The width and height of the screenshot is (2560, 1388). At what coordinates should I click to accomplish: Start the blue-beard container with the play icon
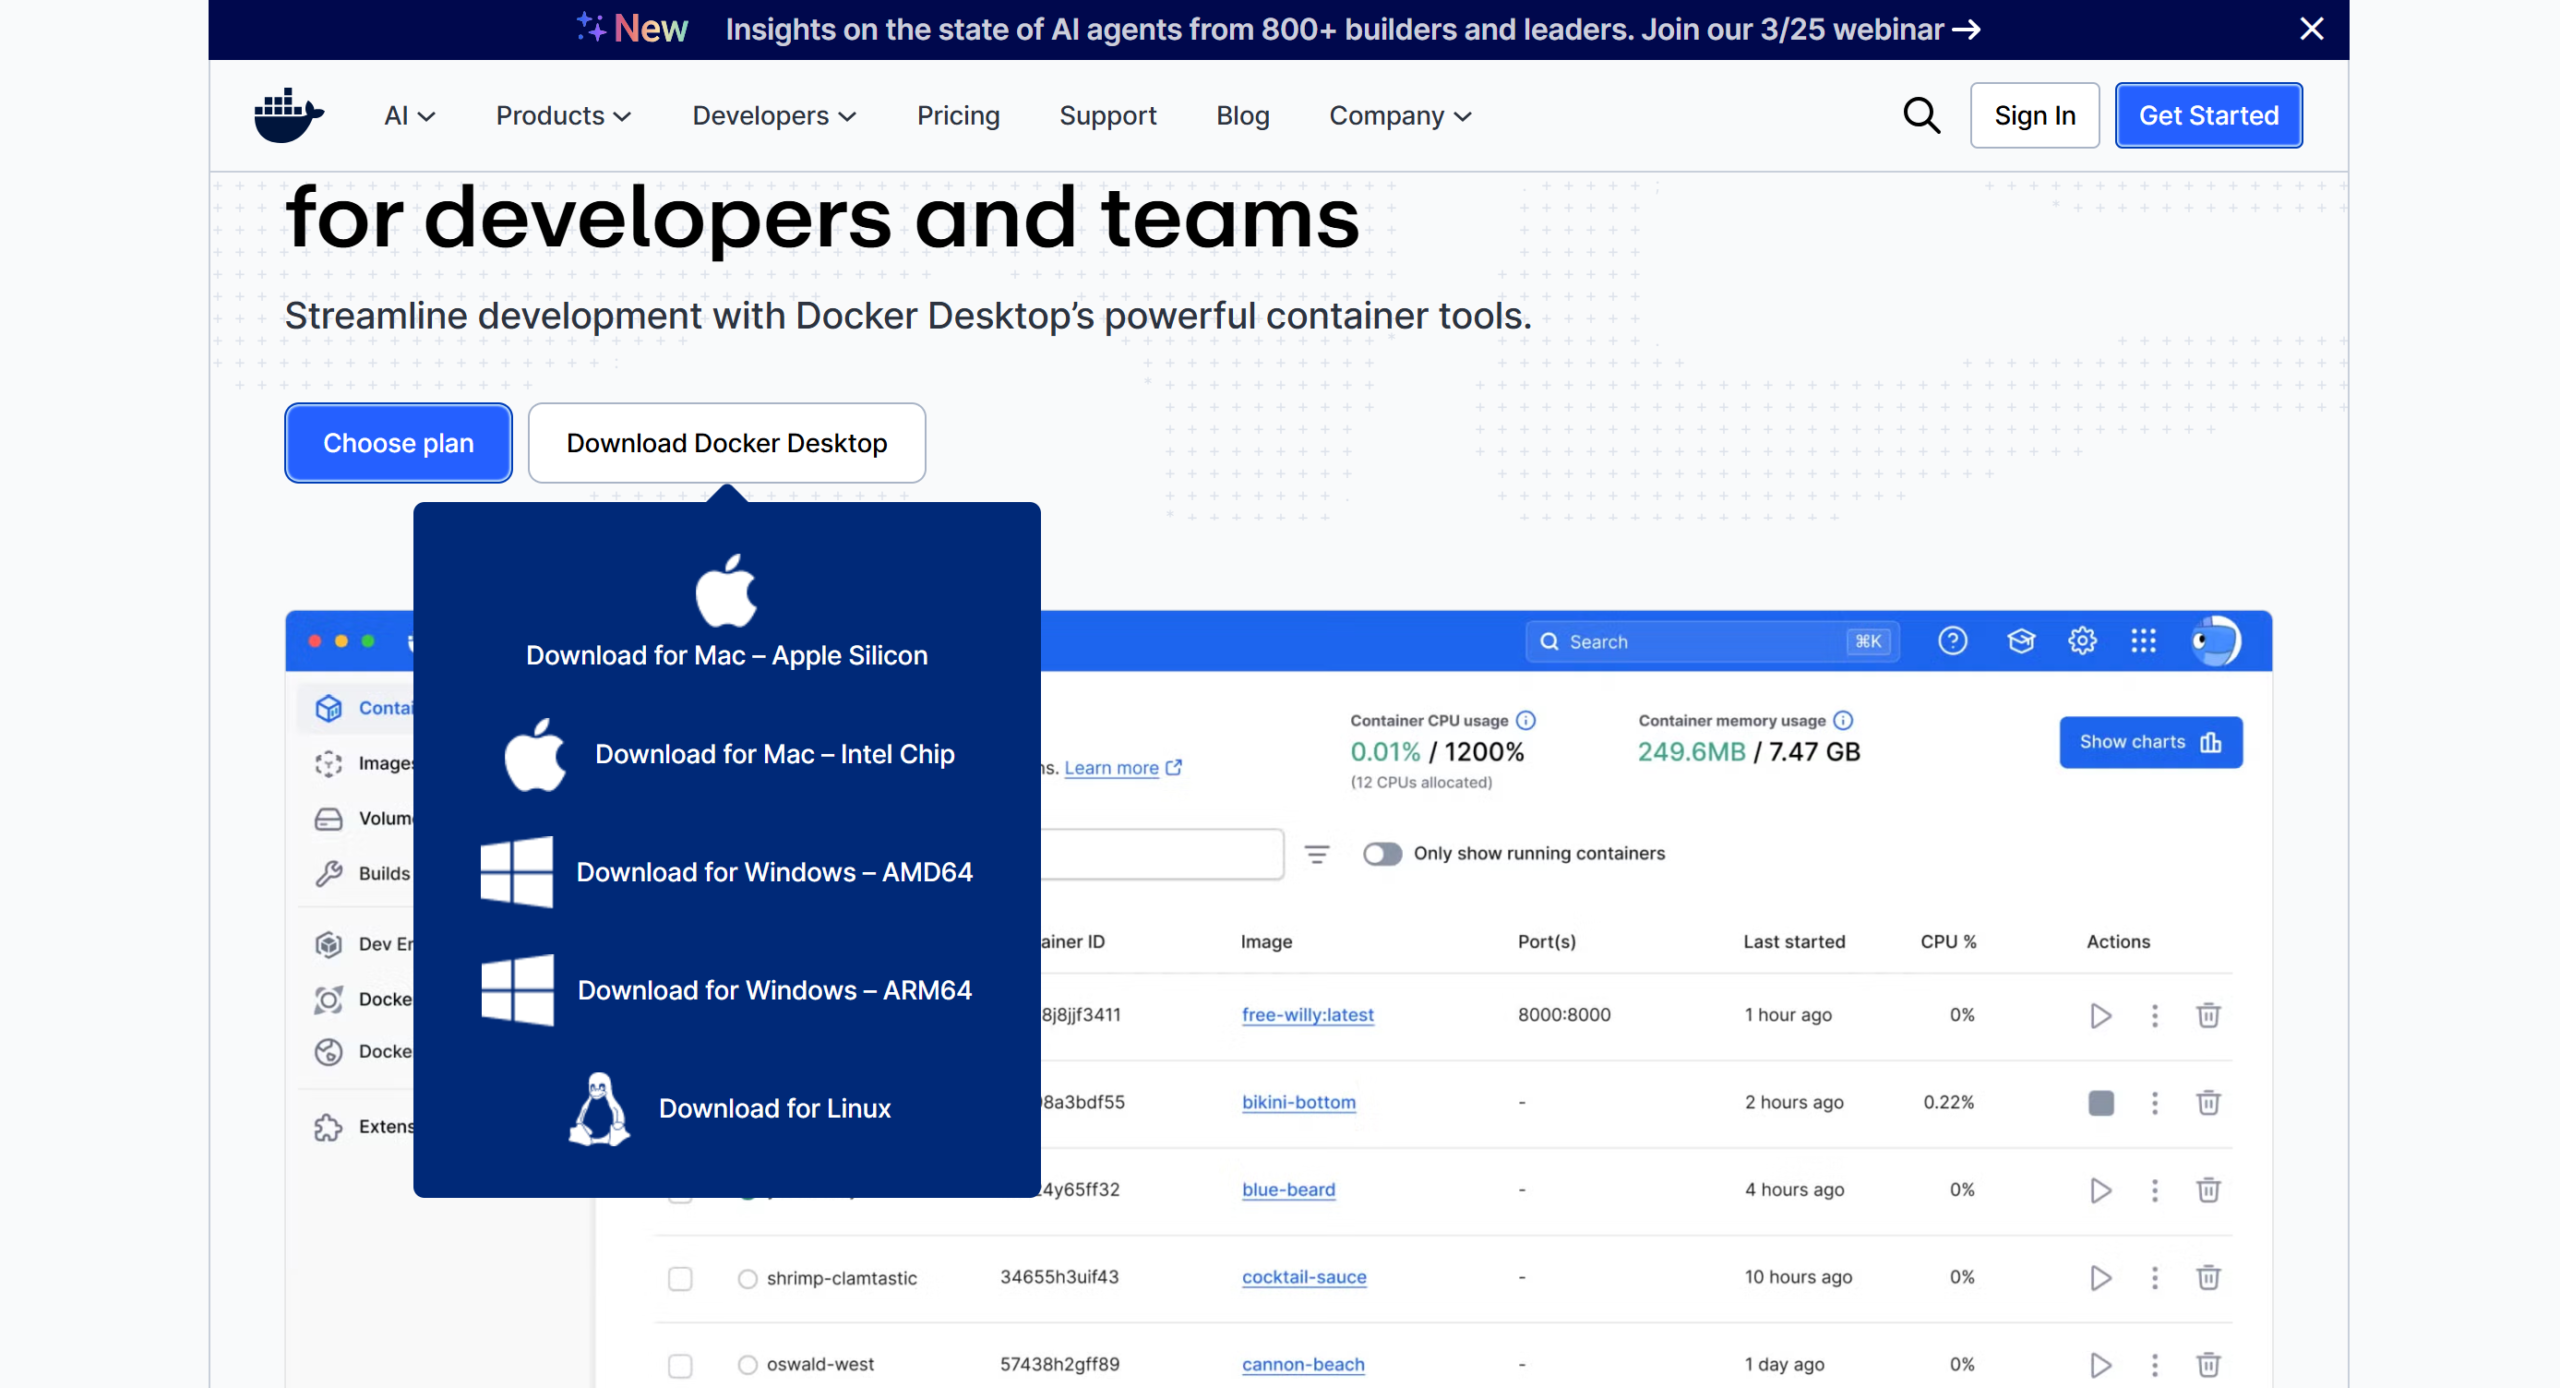[x=2100, y=1190]
